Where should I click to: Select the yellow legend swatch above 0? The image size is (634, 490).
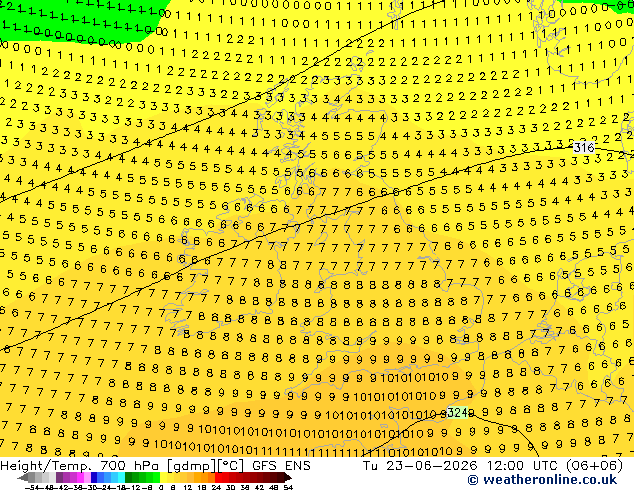click(163, 477)
